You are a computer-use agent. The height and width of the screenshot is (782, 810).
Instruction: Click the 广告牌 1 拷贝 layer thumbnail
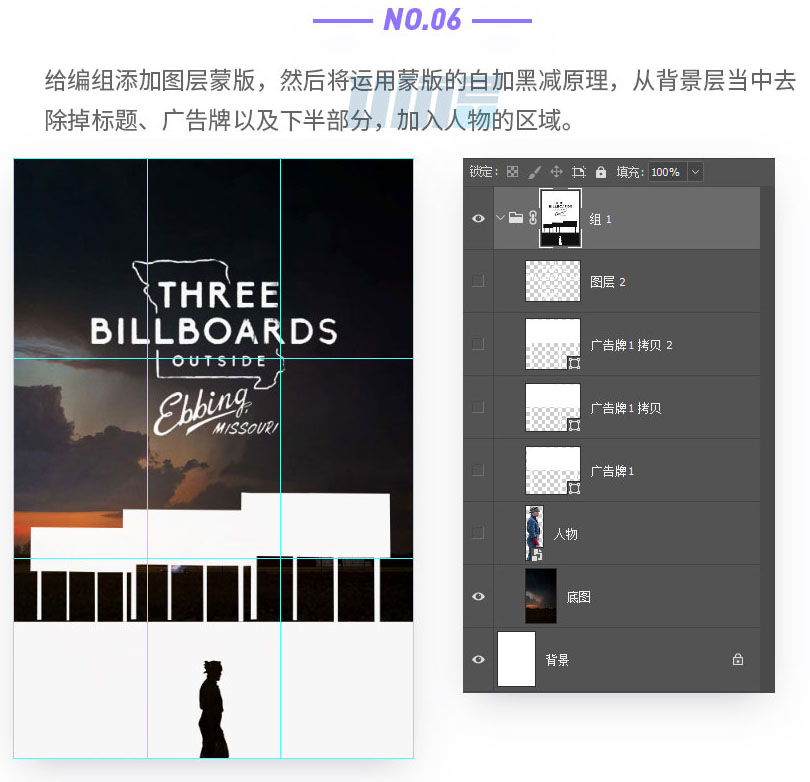coord(553,407)
